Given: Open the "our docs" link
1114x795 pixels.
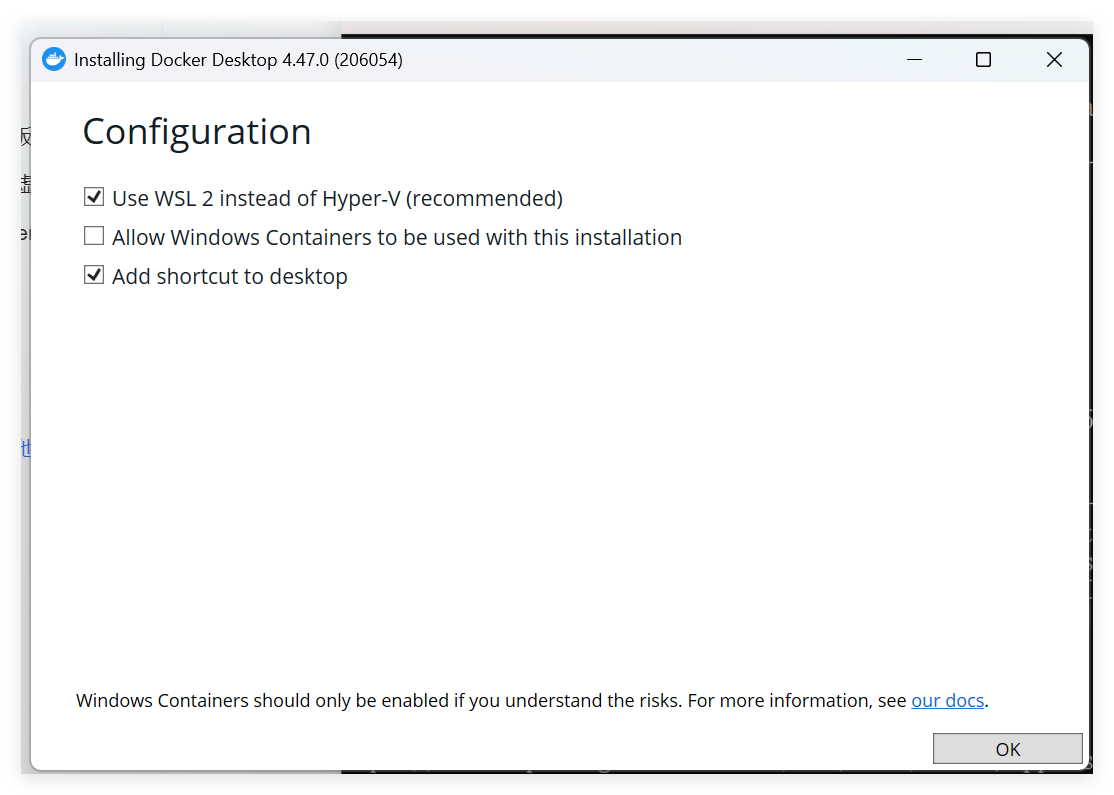Looking at the screenshot, I should 947,700.
